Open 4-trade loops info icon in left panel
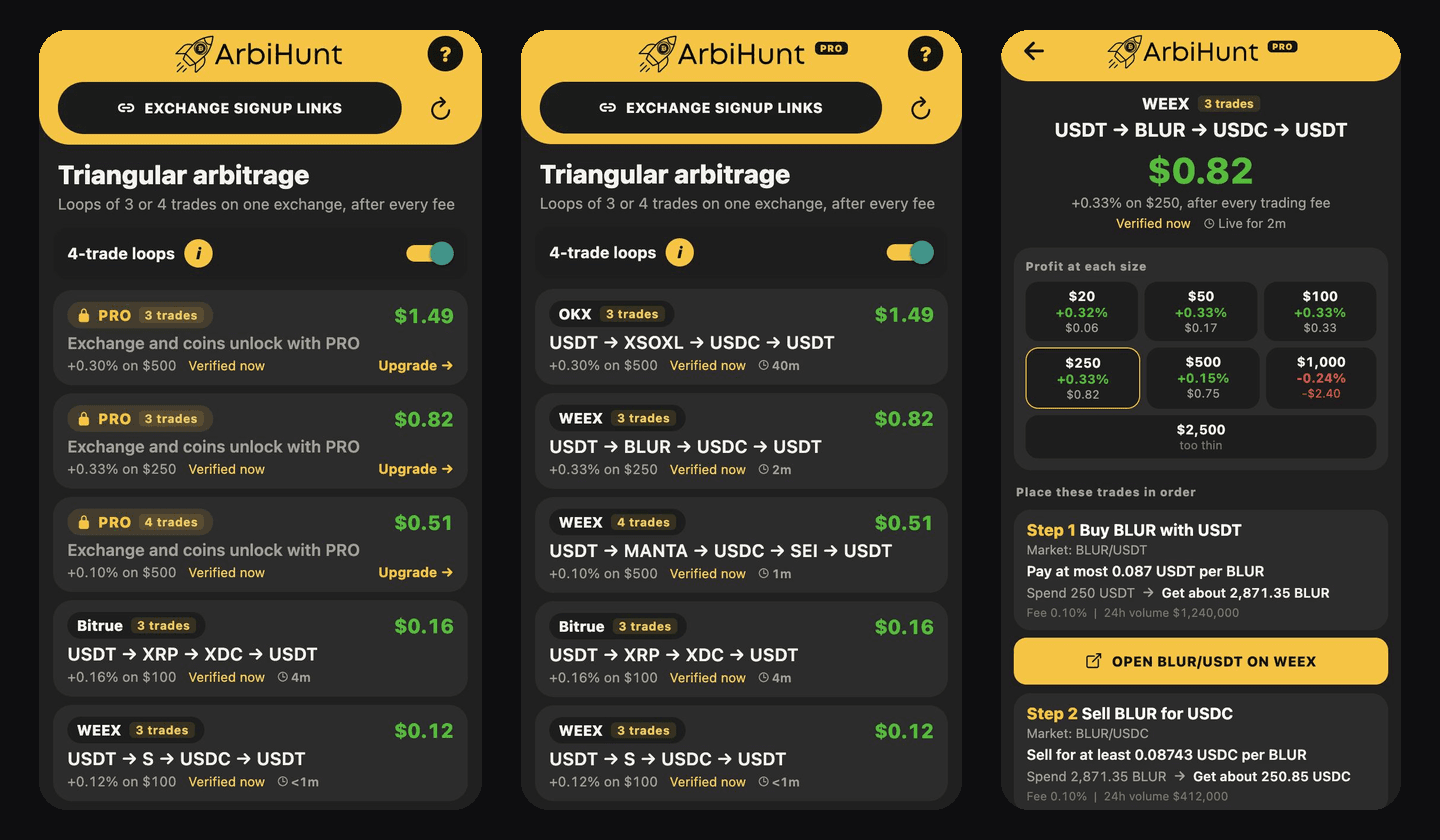Viewport: 1440px width, 840px height. (198, 254)
